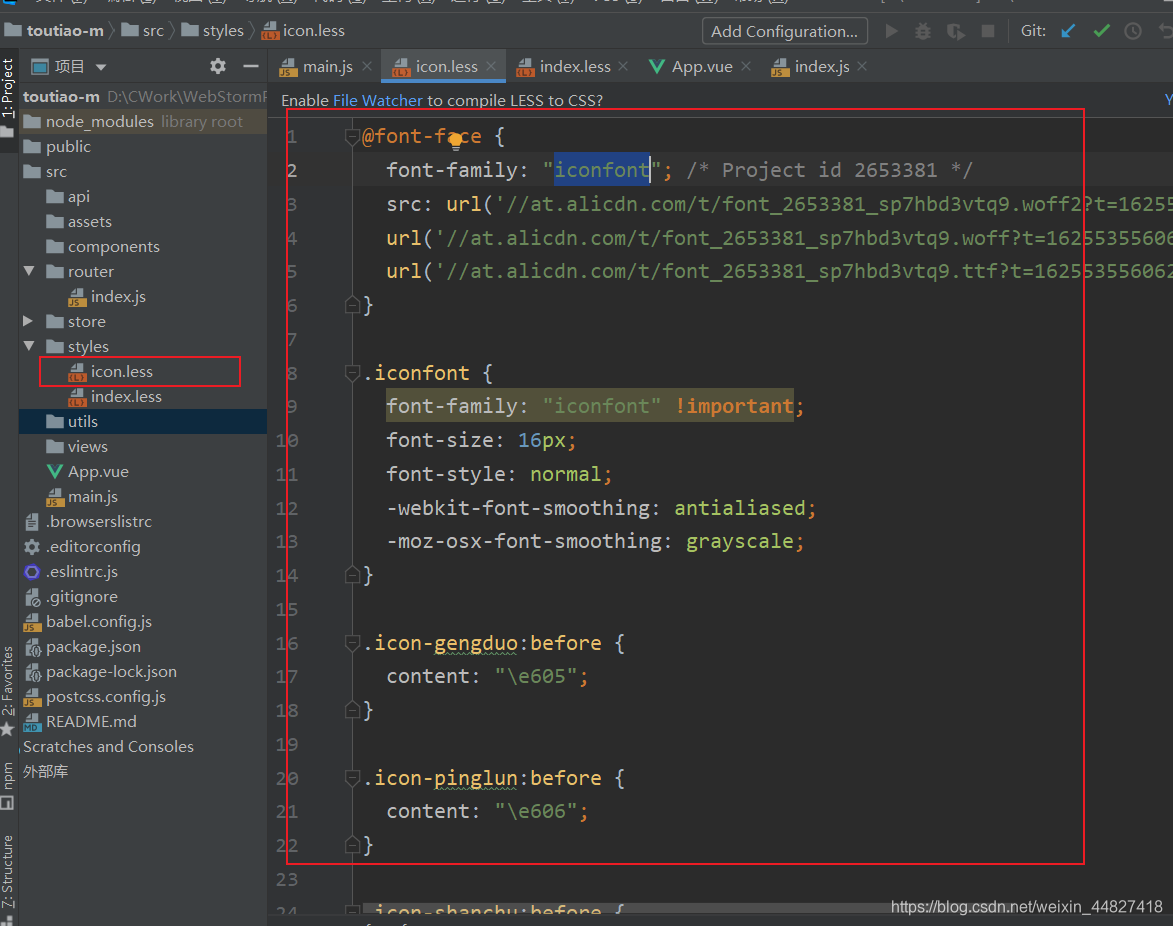Click the styles breadcrumb
The height and width of the screenshot is (926, 1173).
coord(213,31)
